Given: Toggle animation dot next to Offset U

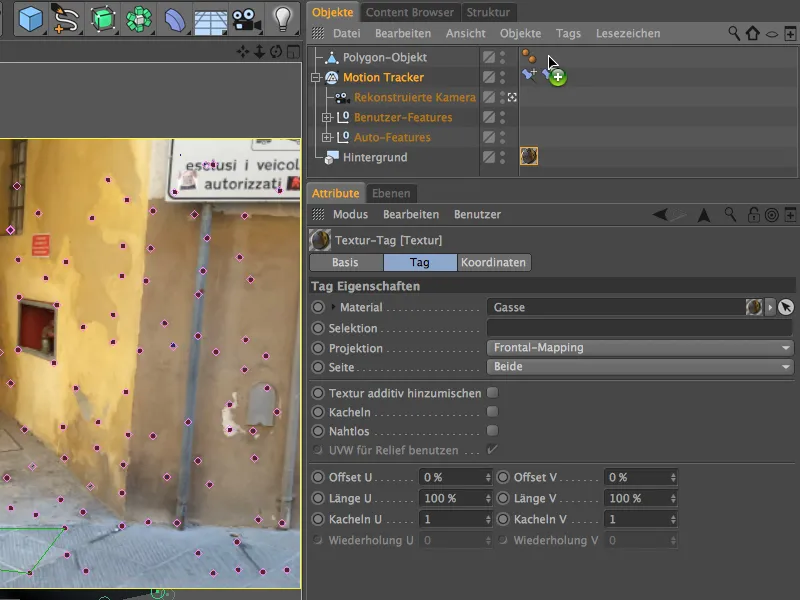Looking at the screenshot, I should 318,477.
